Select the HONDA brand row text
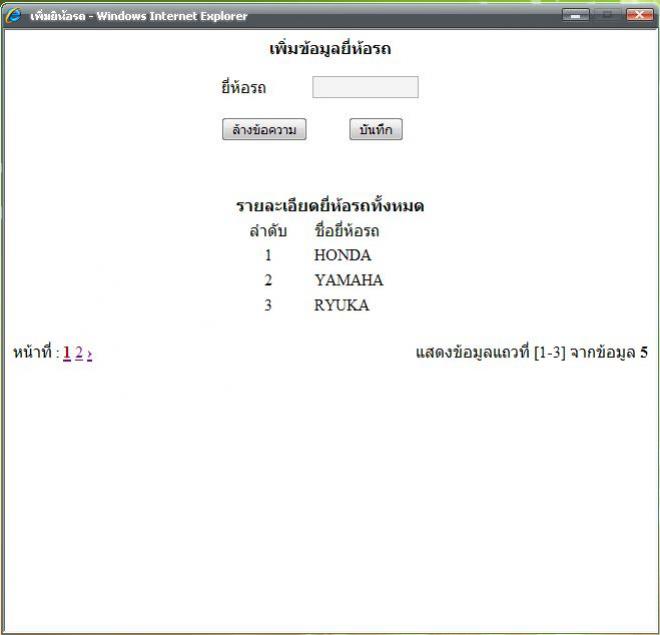This screenshot has height=635, width=660. pos(343,255)
